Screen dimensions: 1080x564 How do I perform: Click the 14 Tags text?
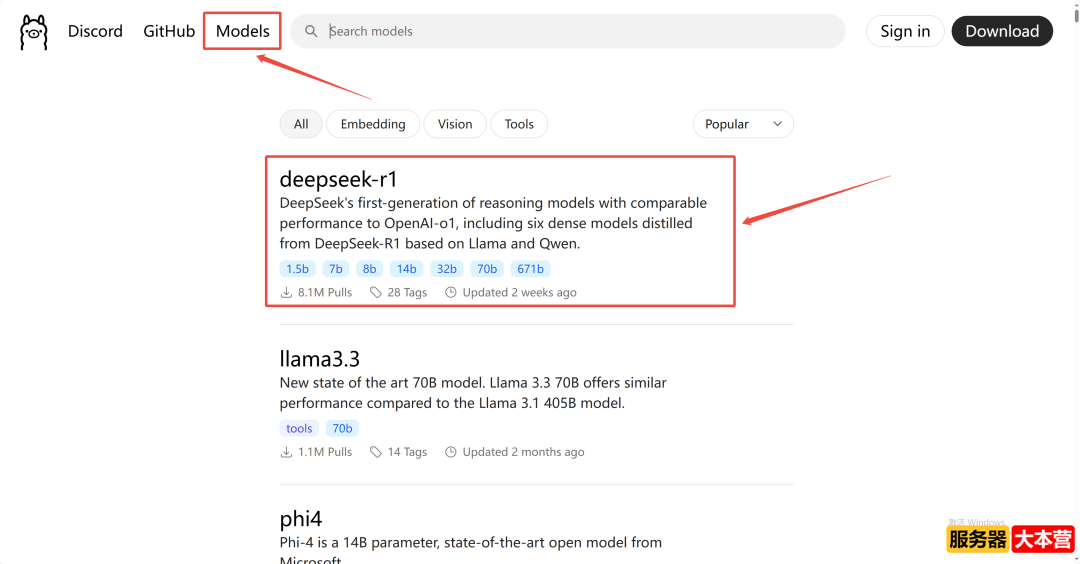click(x=407, y=452)
